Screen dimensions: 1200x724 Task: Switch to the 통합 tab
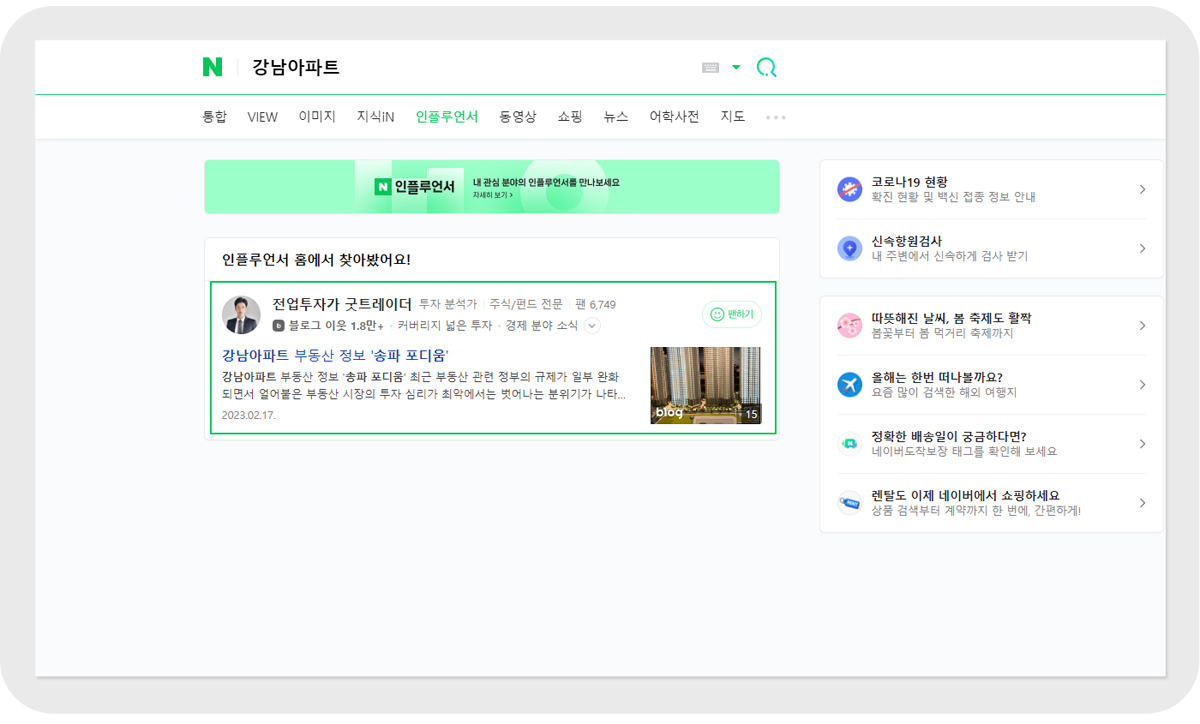point(215,117)
